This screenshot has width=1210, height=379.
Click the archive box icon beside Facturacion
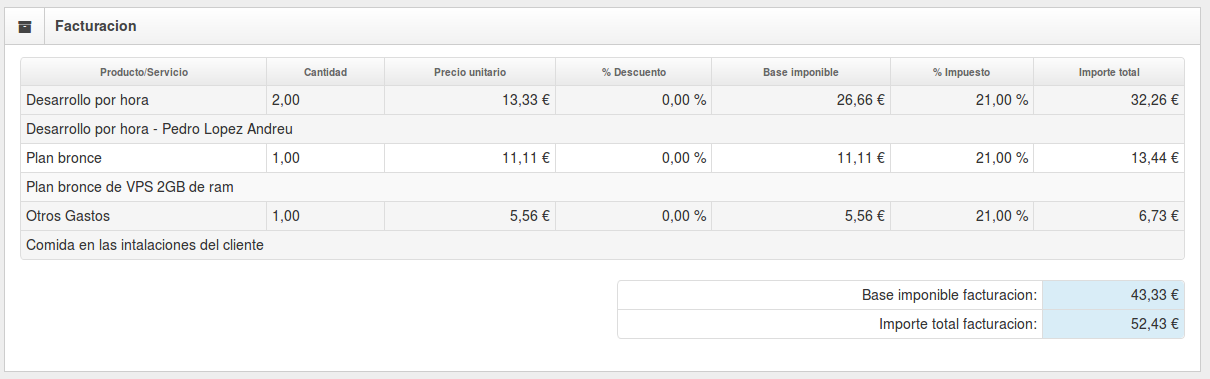[x=25, y=26]
